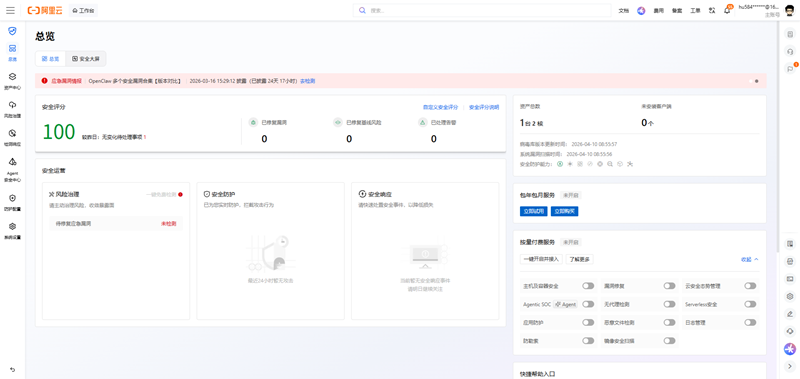
Task: Click the document icon atop the right rail
Action: [790, 34]
